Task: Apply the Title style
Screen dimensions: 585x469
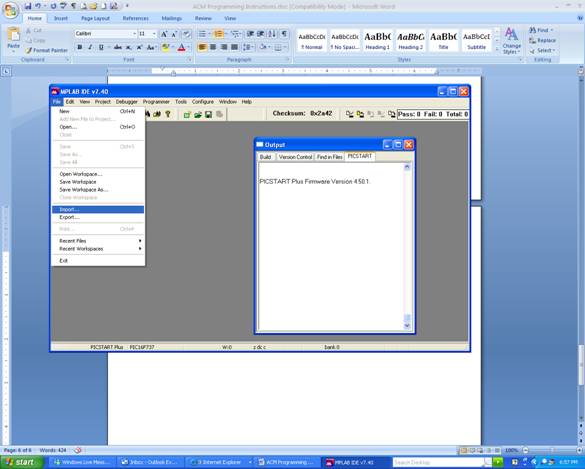Action: click(443, 41)
